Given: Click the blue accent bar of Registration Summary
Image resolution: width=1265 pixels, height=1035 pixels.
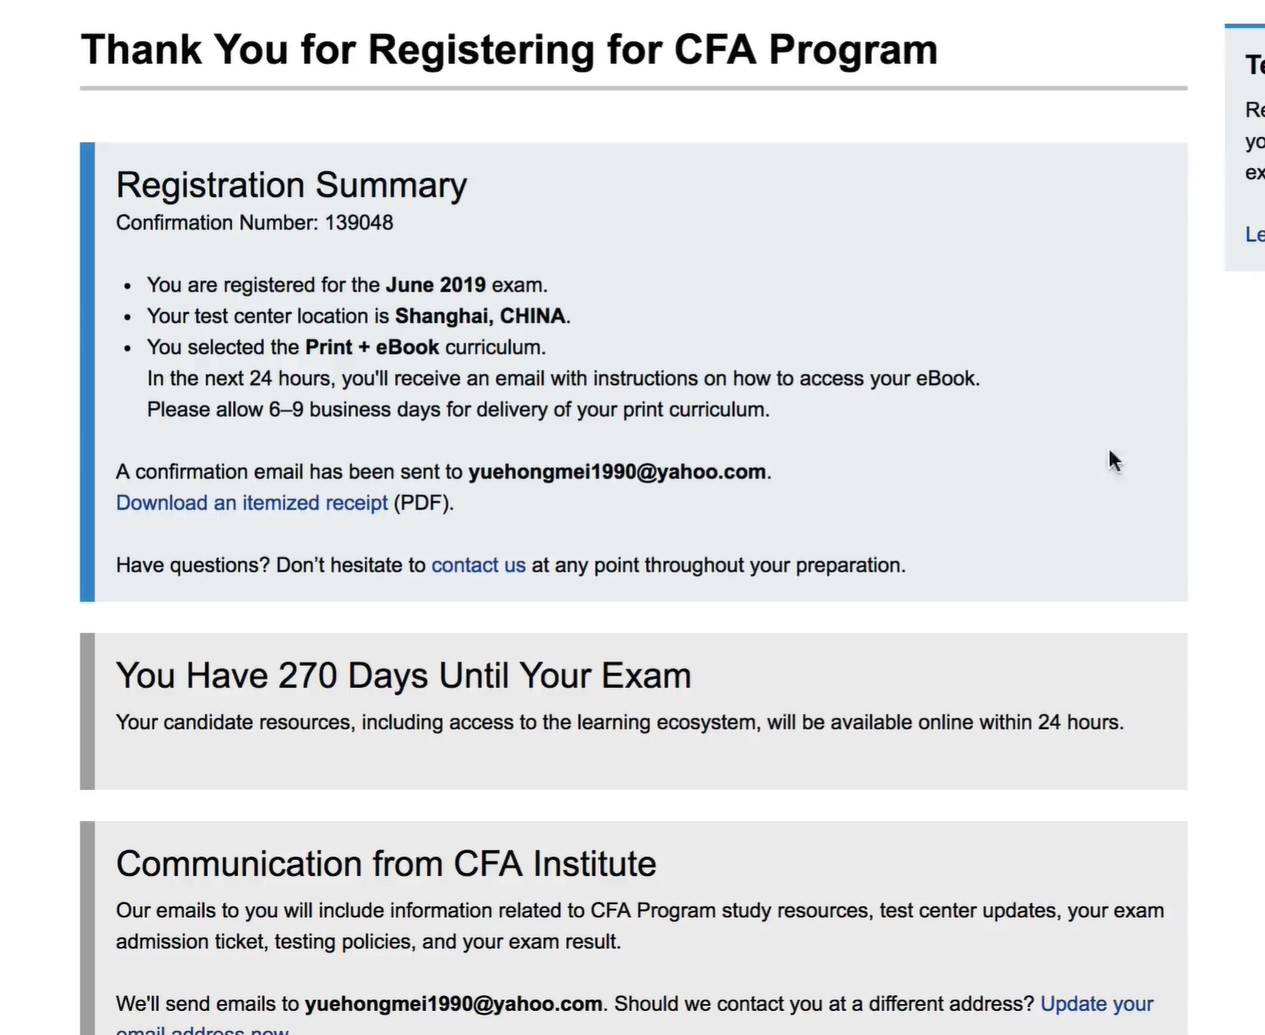Looking at the screenshot, I should click(x=87, y=372).
